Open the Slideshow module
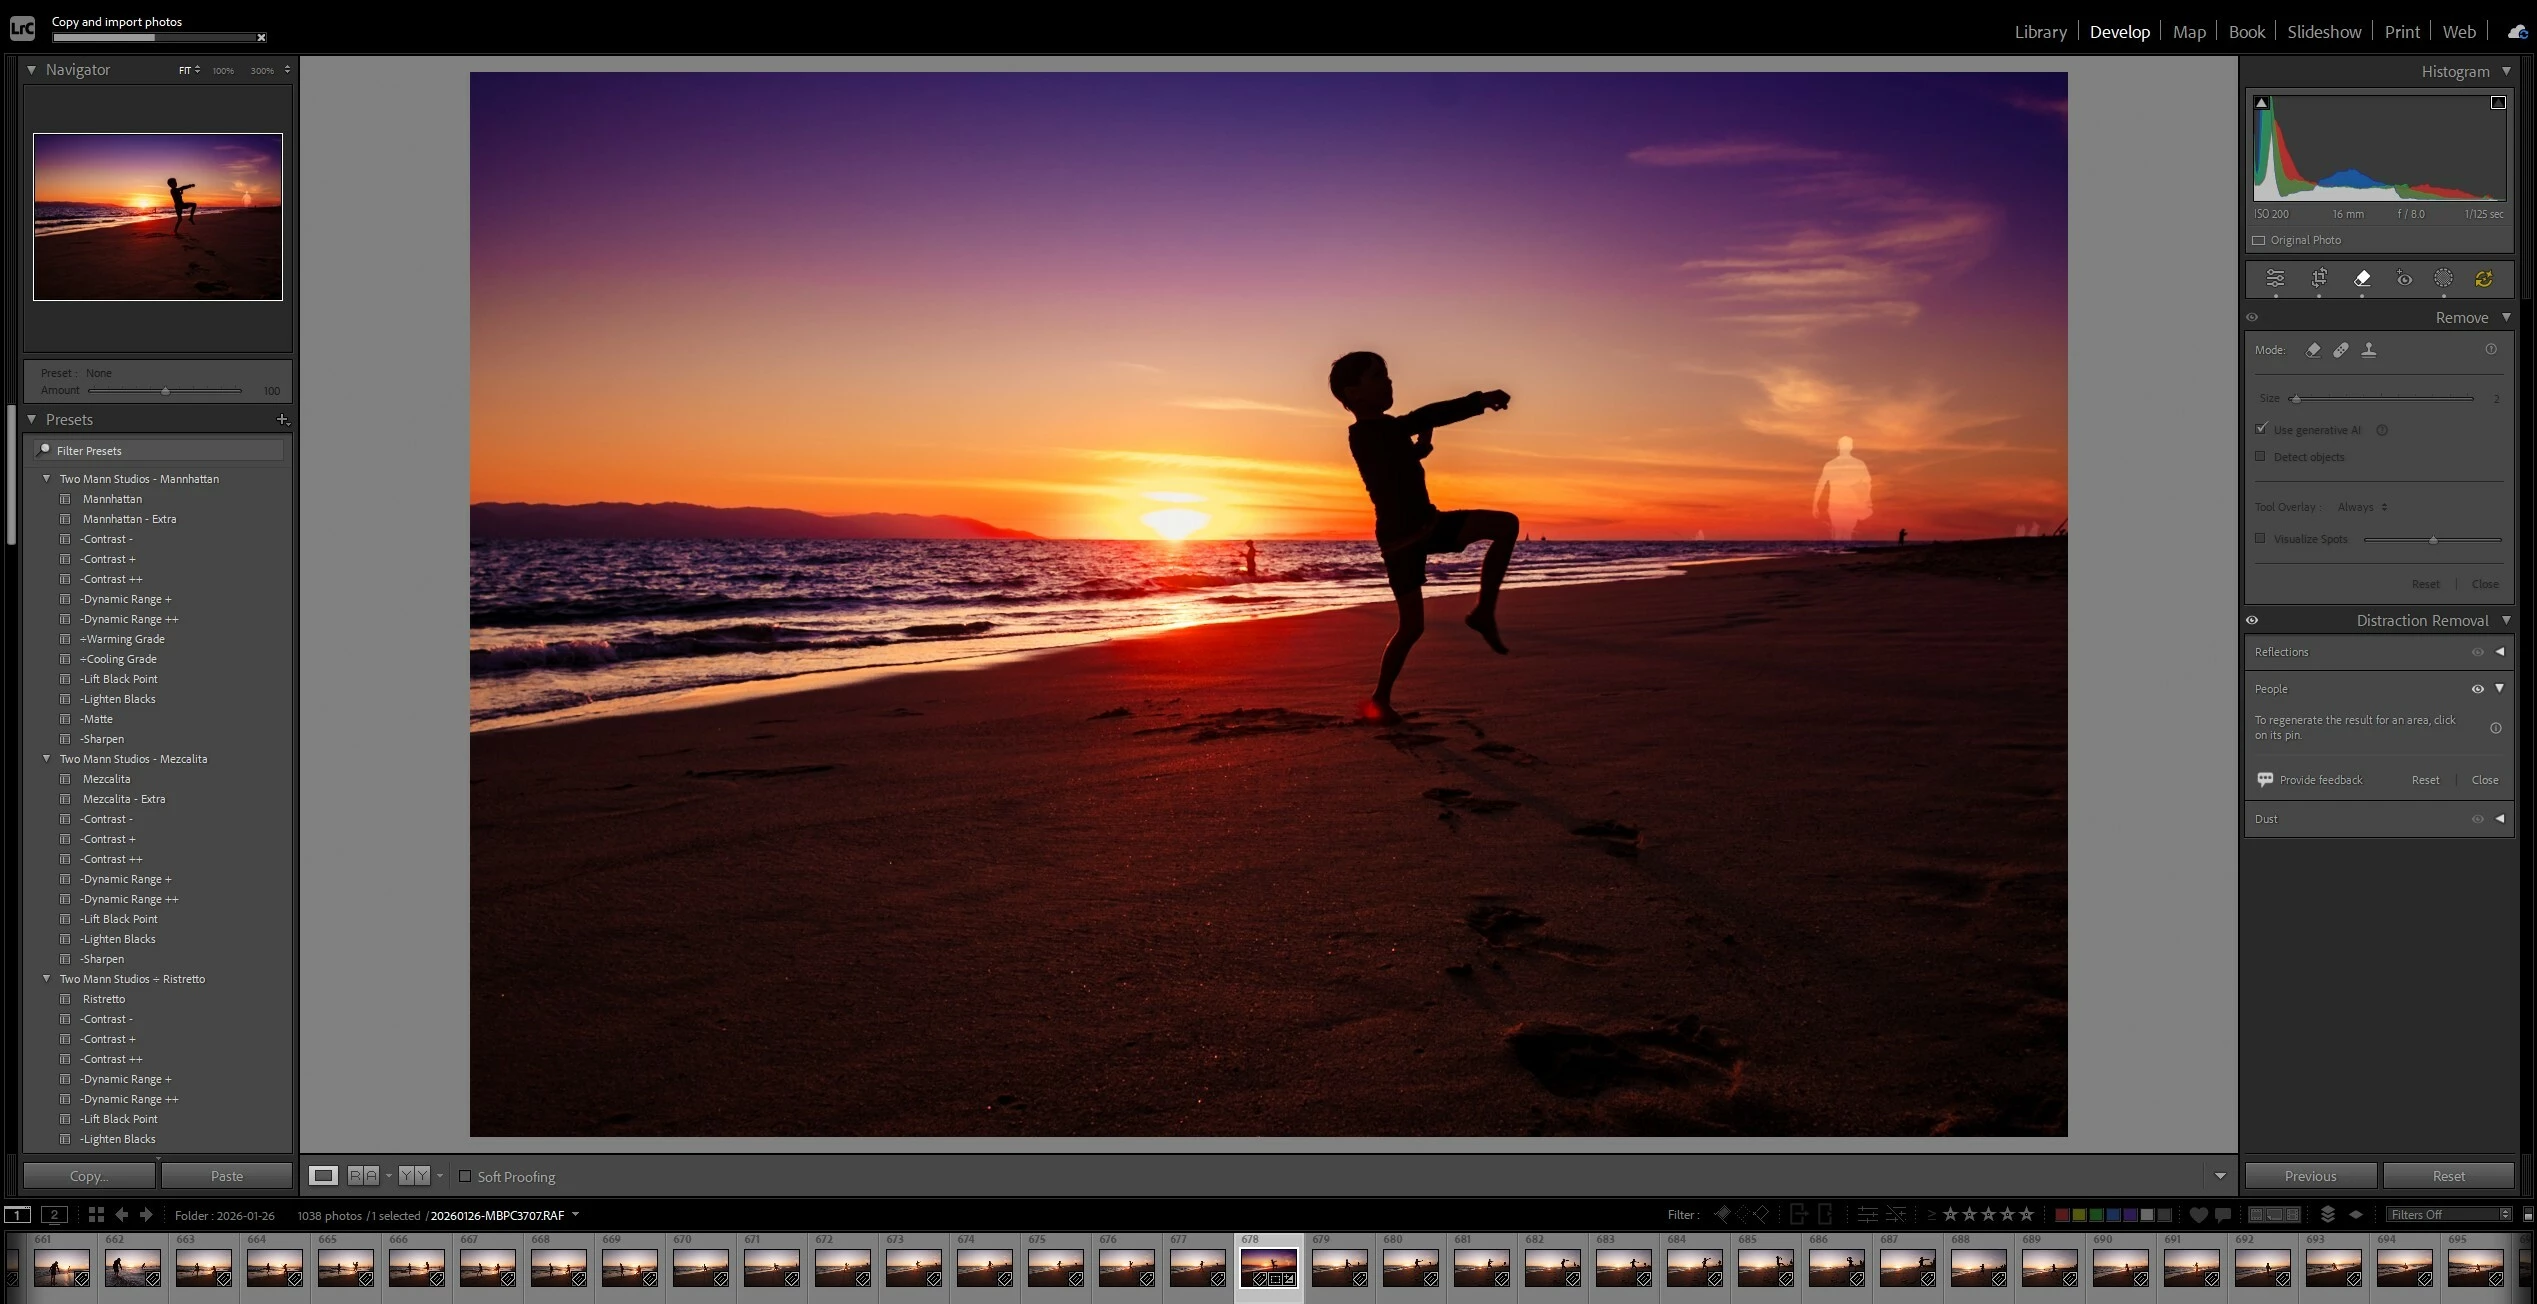This screenshot has height=1304, width=2537. click(x=2324, y=32)
